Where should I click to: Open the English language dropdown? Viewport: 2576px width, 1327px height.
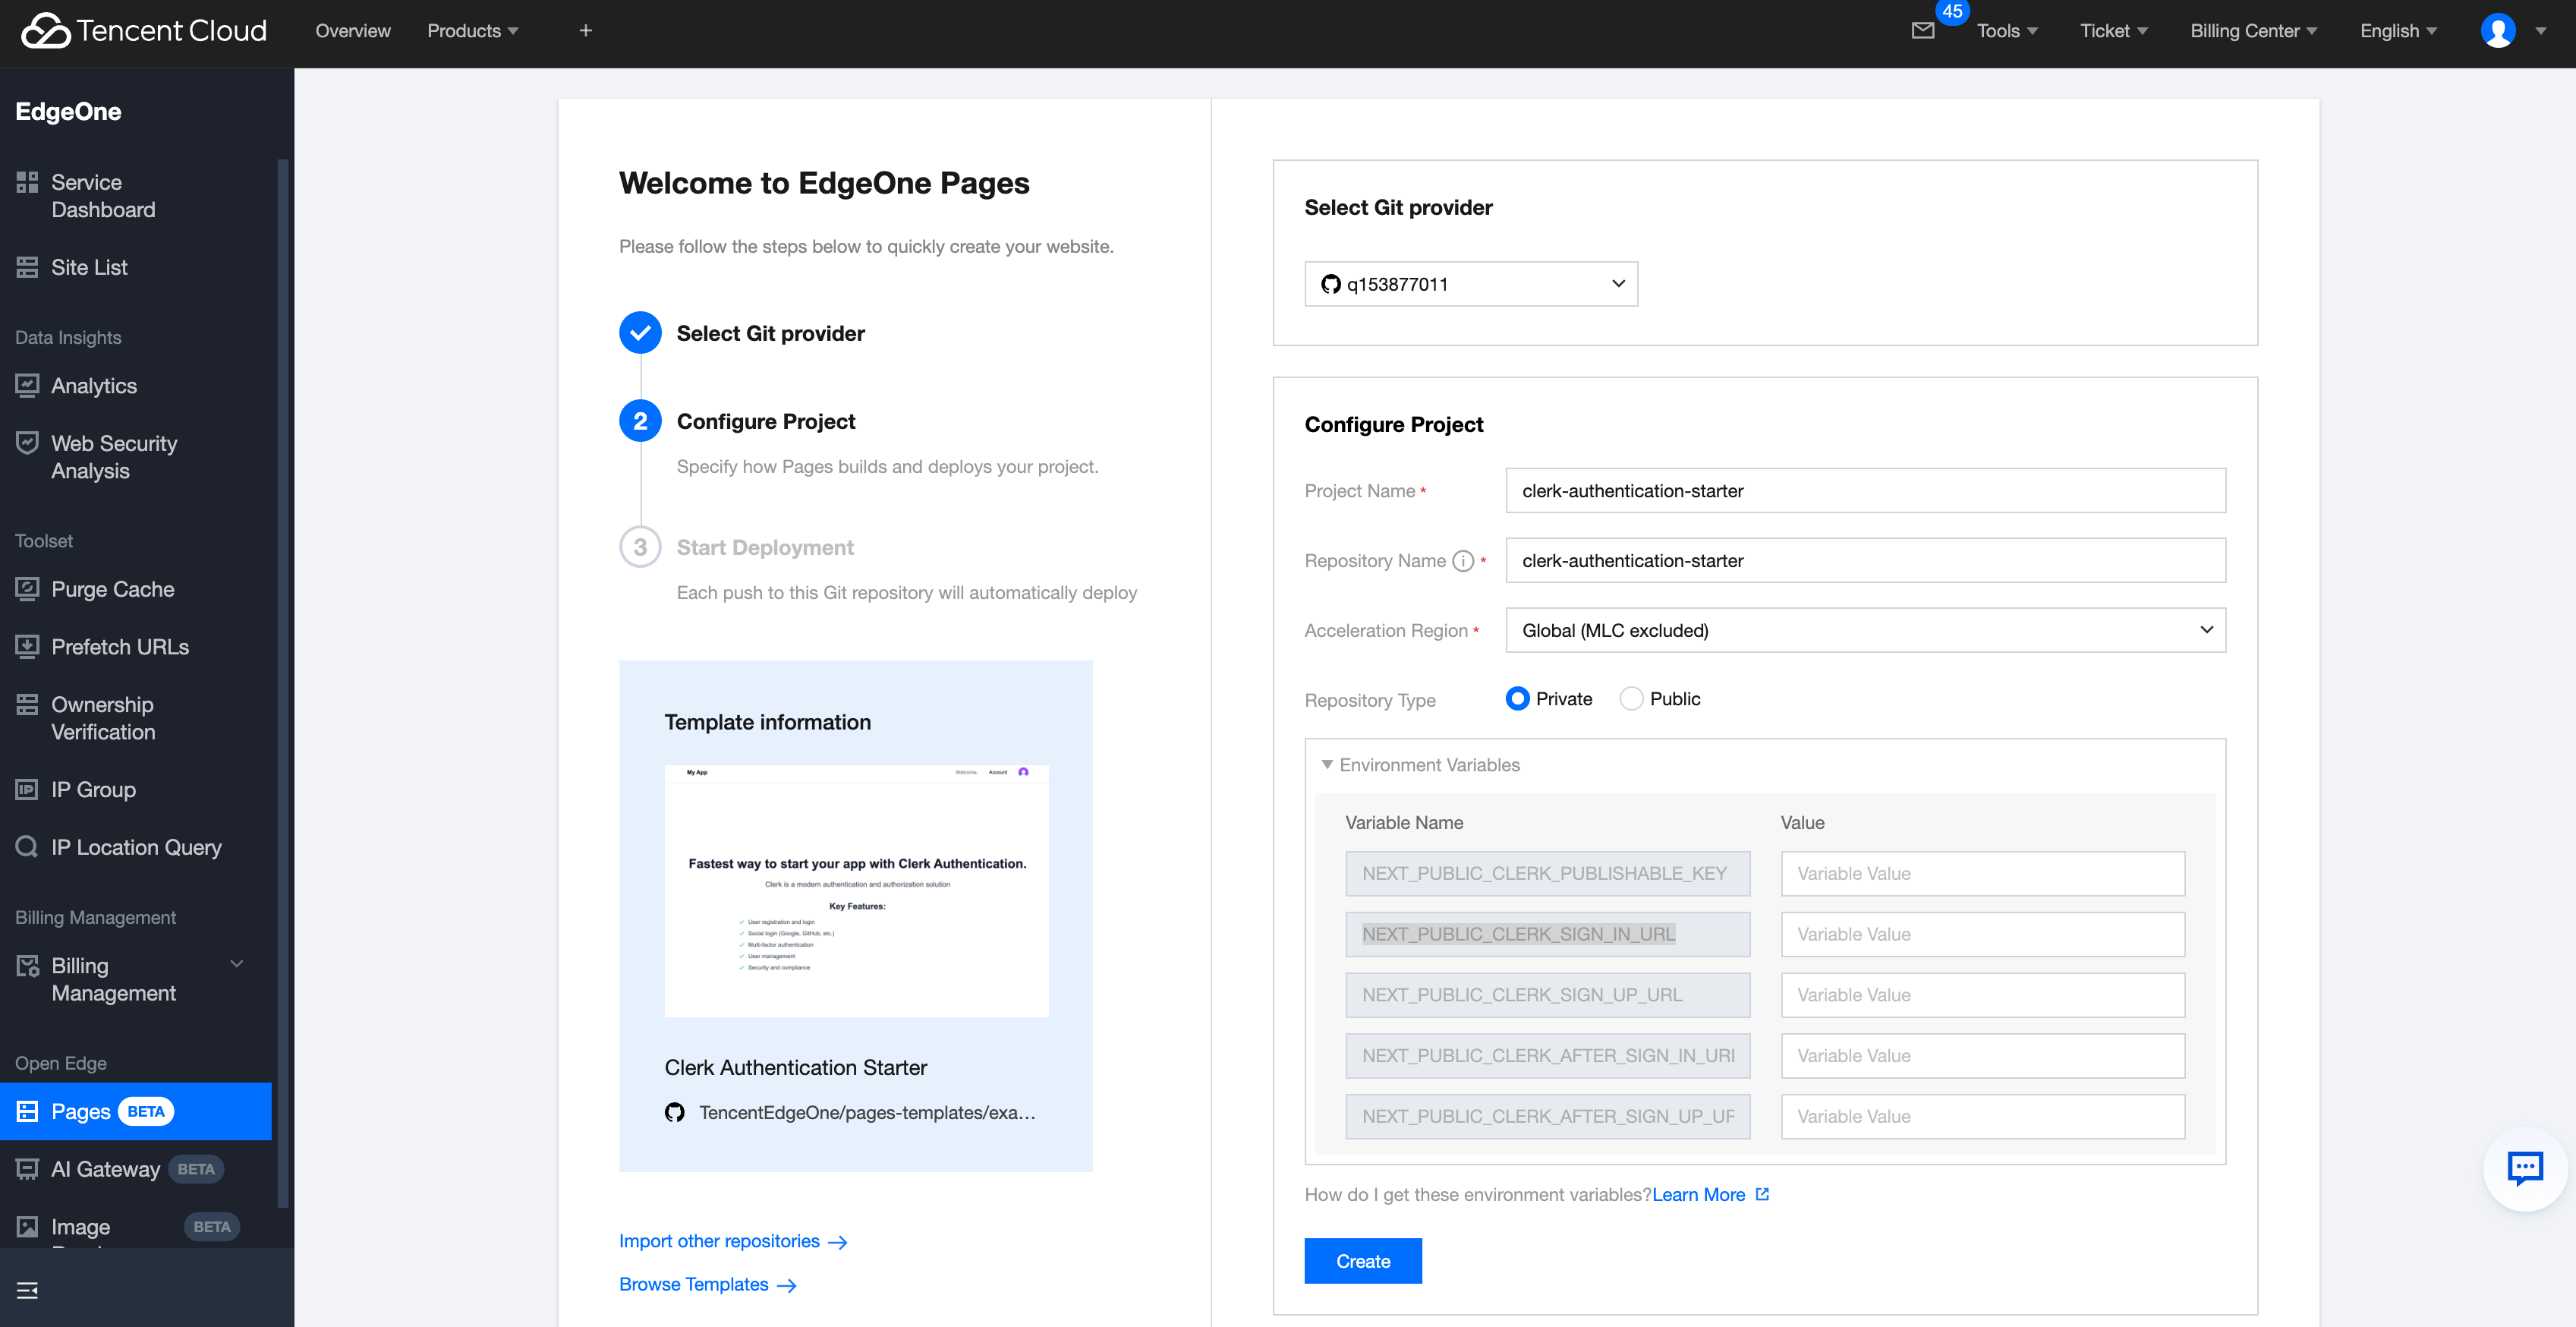click(x=2399, y=31)
